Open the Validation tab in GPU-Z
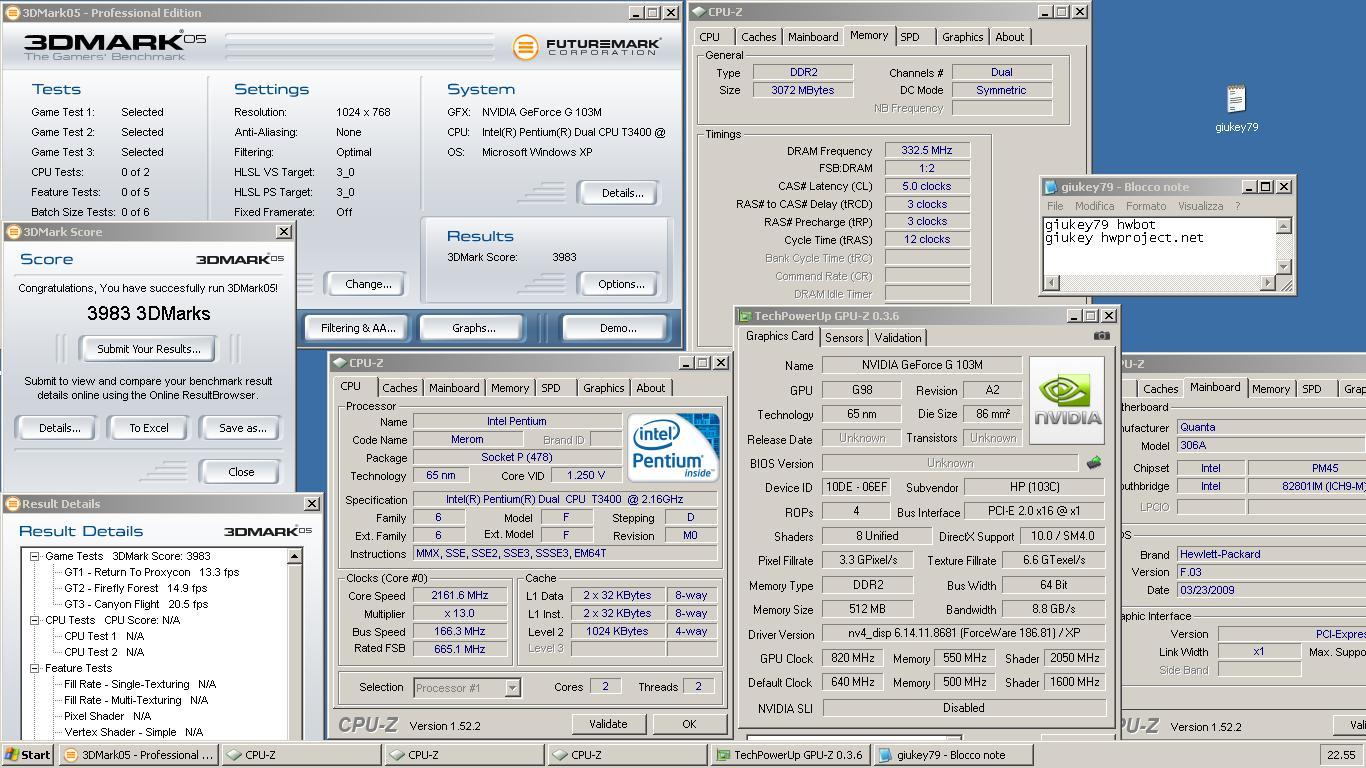Image resolution: width=1366 pixels, height=768 pixels. [897, 338]
